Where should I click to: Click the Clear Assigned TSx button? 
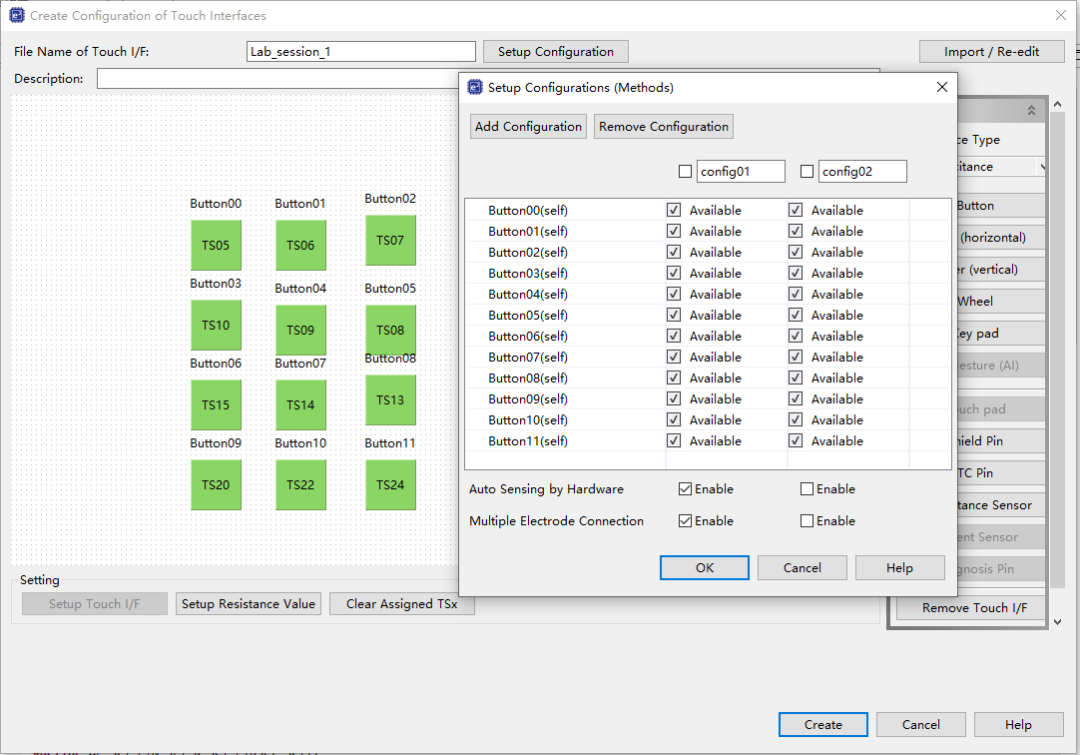click(x=402, y=603)
